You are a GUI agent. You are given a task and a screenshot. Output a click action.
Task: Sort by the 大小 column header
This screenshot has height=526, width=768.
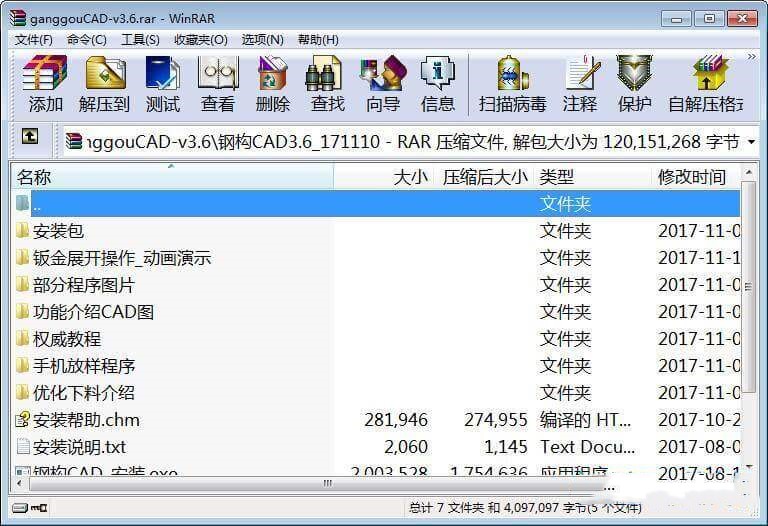(384, 176)
